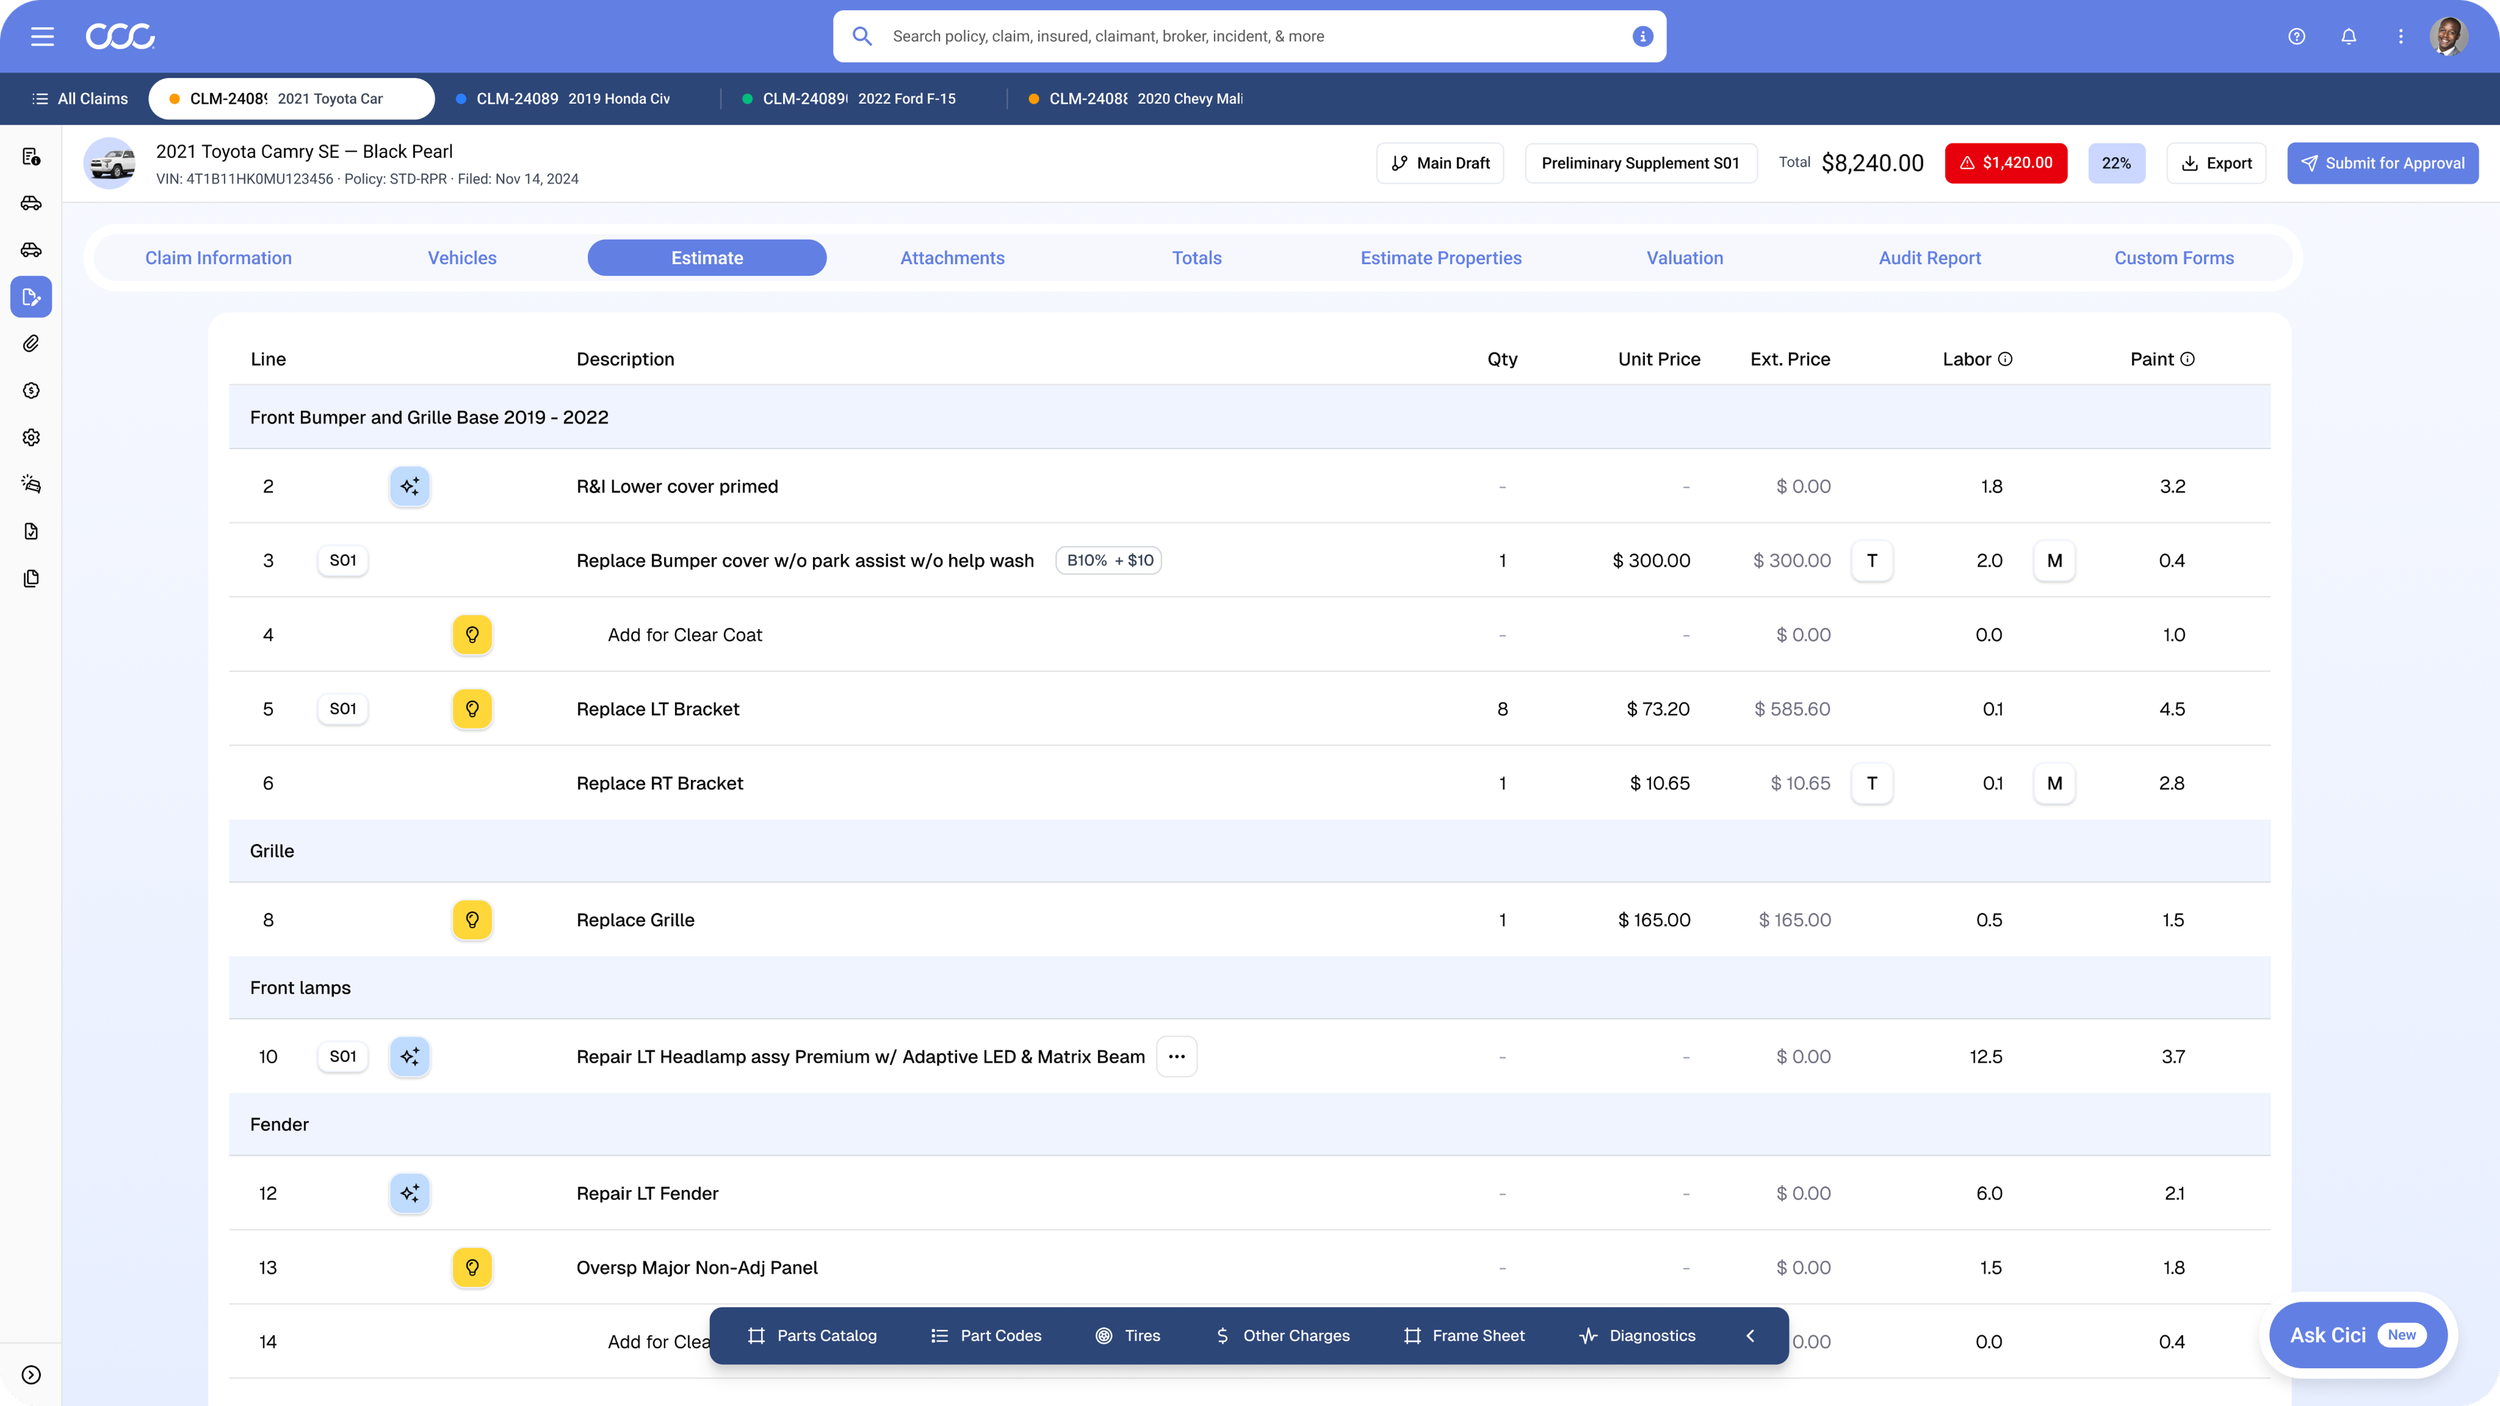2500x1406 pixels.
Task: Click the lightbulb icon on Replace Grille row
Action: (x=472, y=920)
